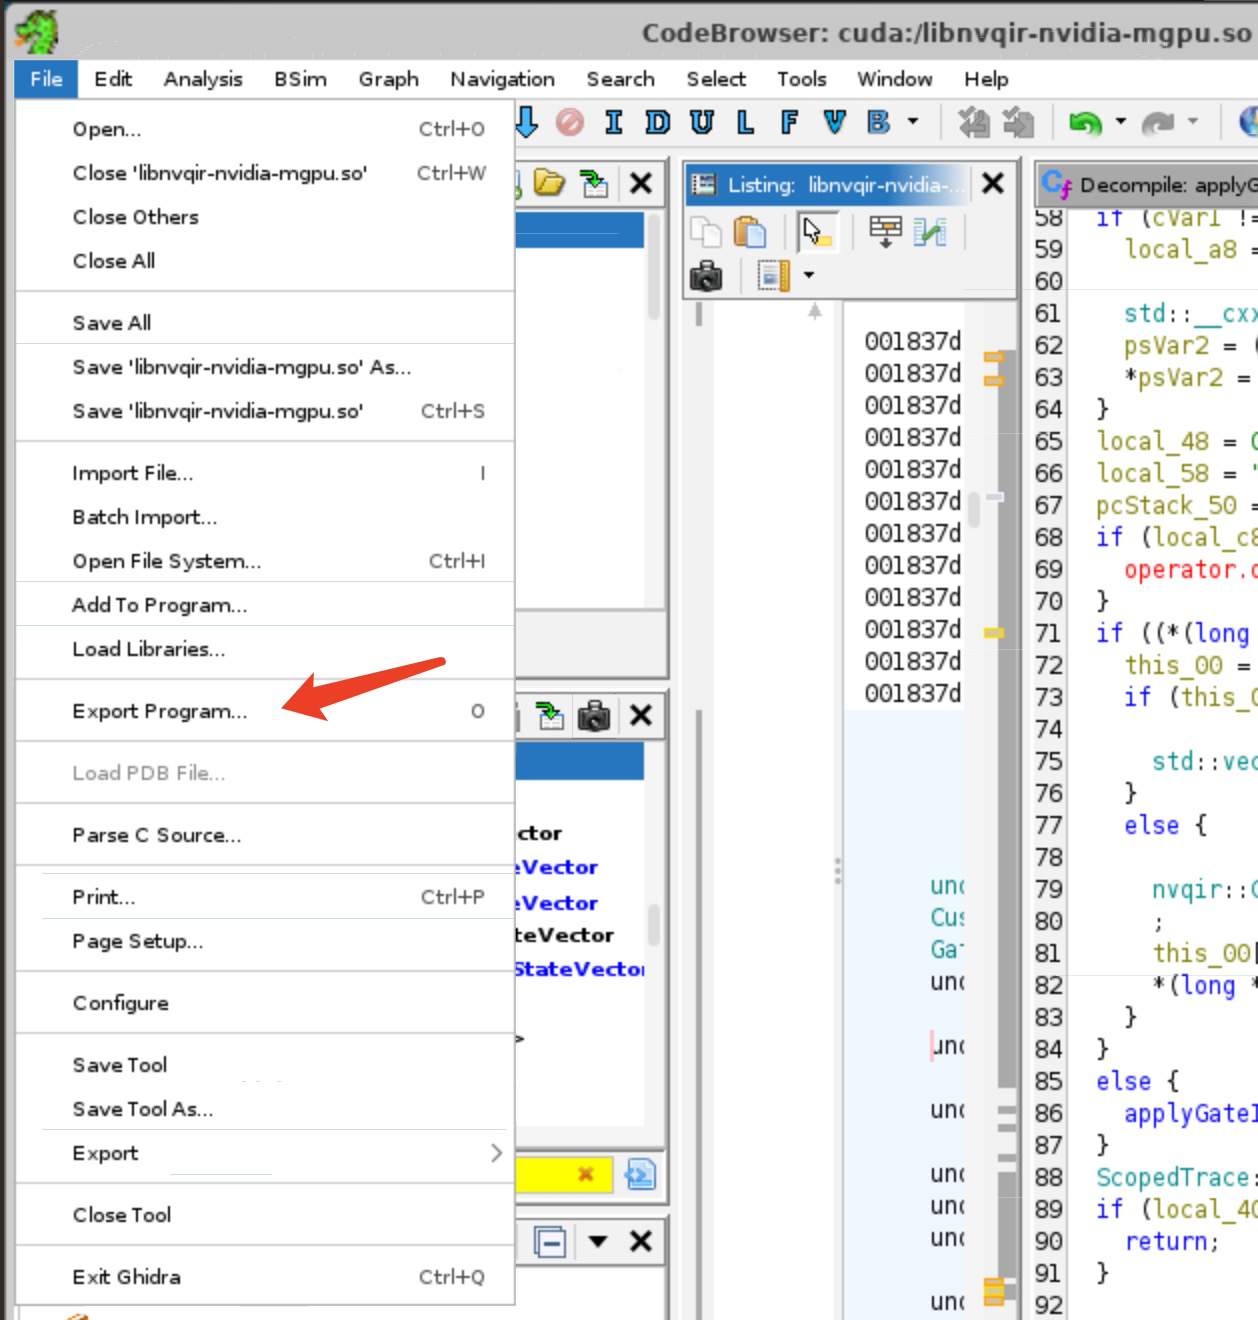This screenshot has width=1258, height=1320.
Task: Open the File menu
Action: click(x=46, y=79)
